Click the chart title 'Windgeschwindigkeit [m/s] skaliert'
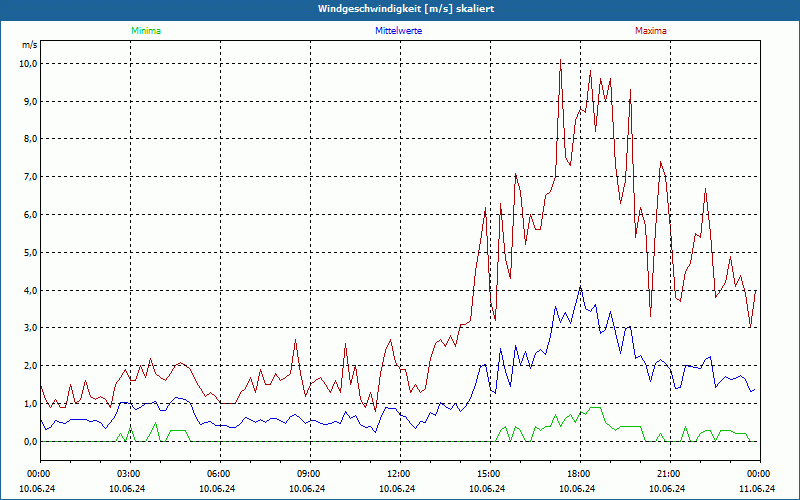Screen dimensions: 800x500 [406, 9]
